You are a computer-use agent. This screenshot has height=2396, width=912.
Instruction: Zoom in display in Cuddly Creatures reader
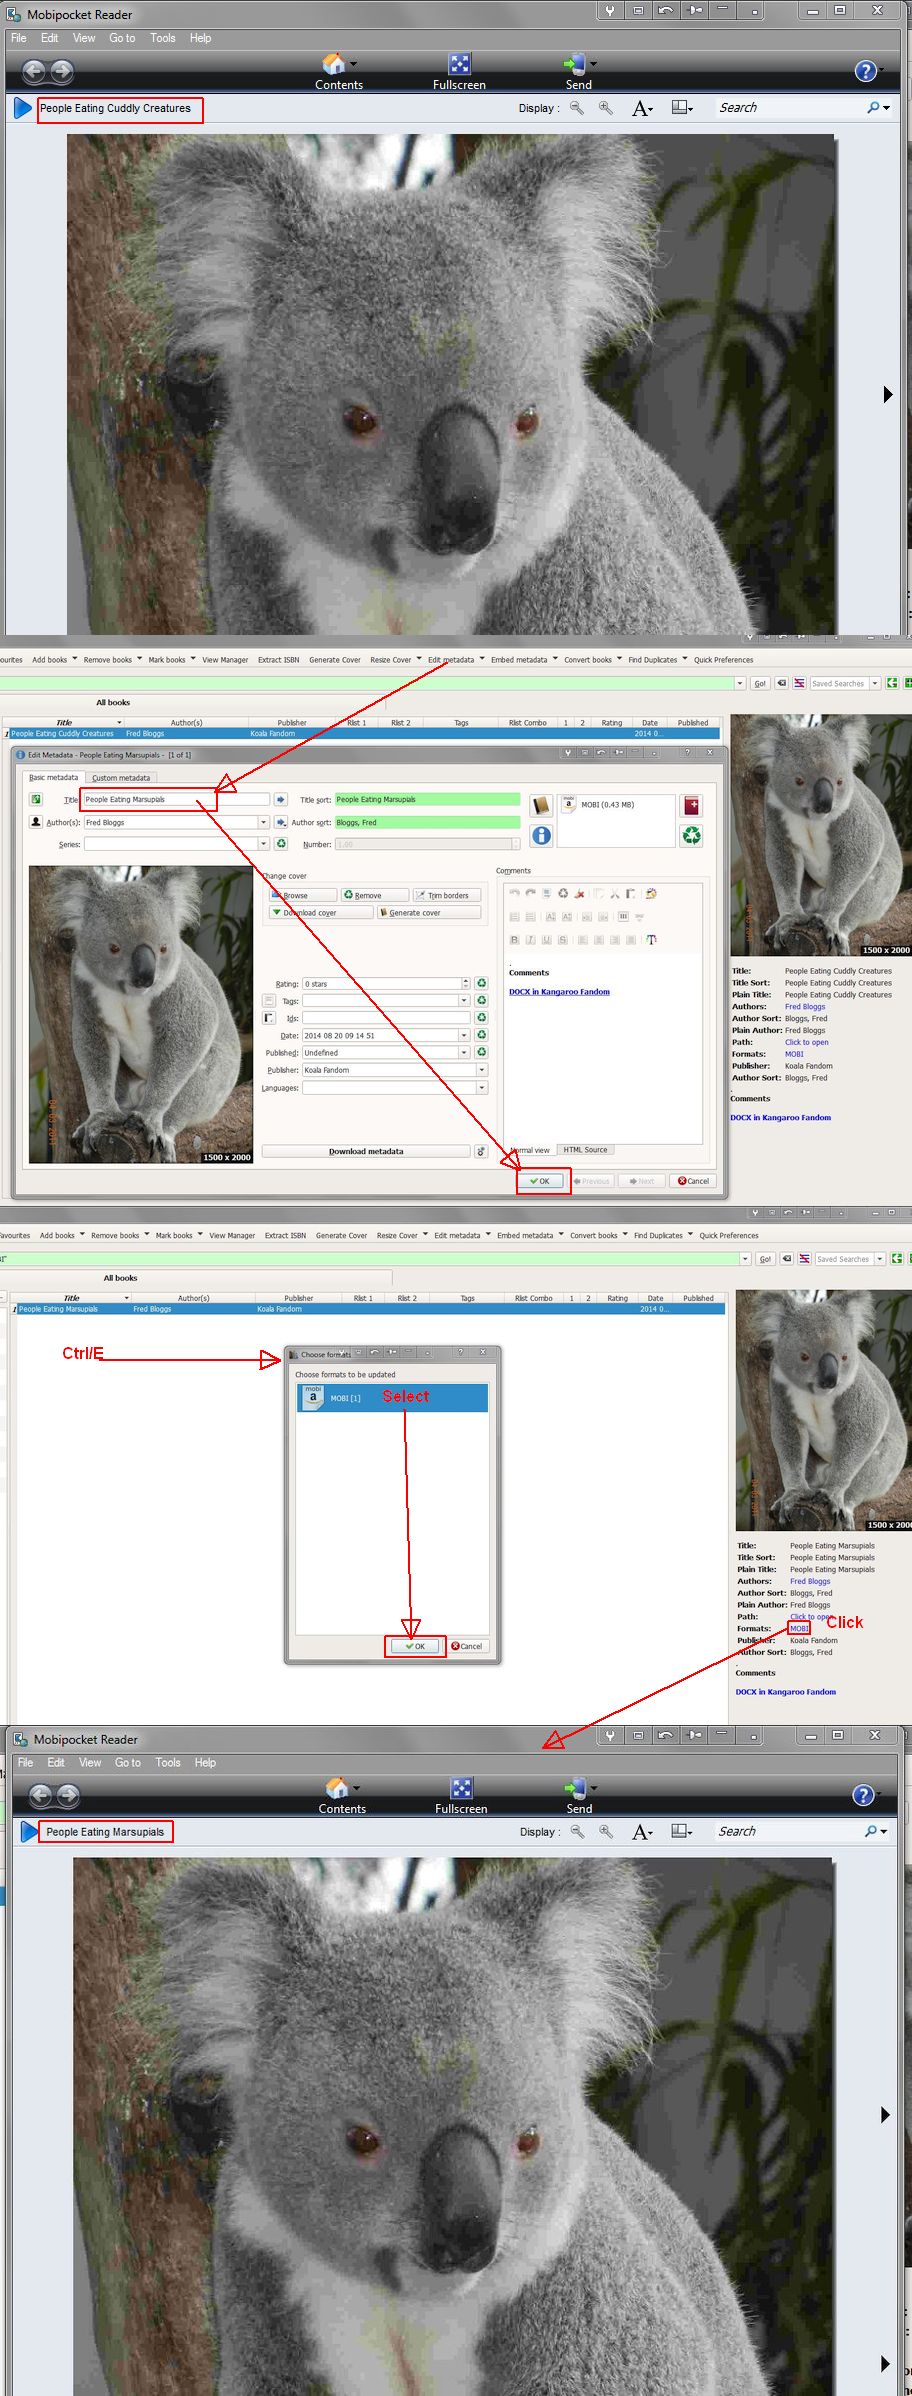[606, 108]
